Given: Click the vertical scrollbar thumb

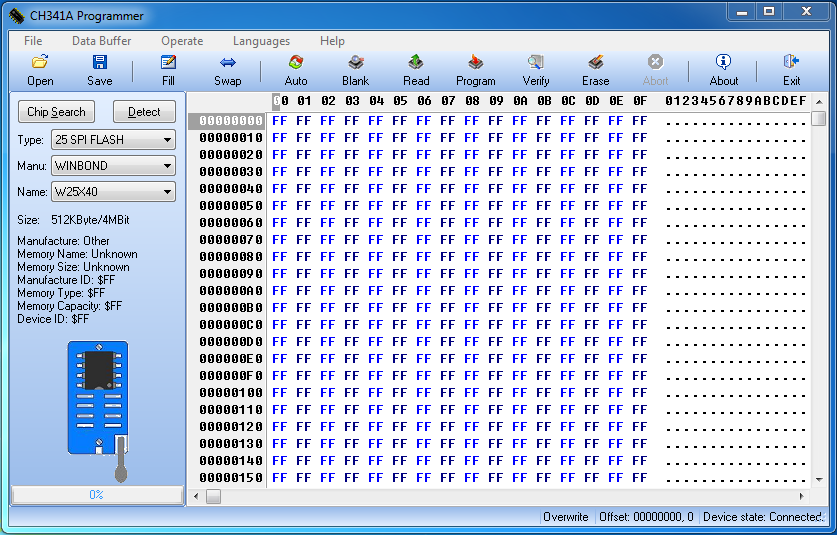Looking at the screenshot, I should pyautogui.click(x=819, y=118).
